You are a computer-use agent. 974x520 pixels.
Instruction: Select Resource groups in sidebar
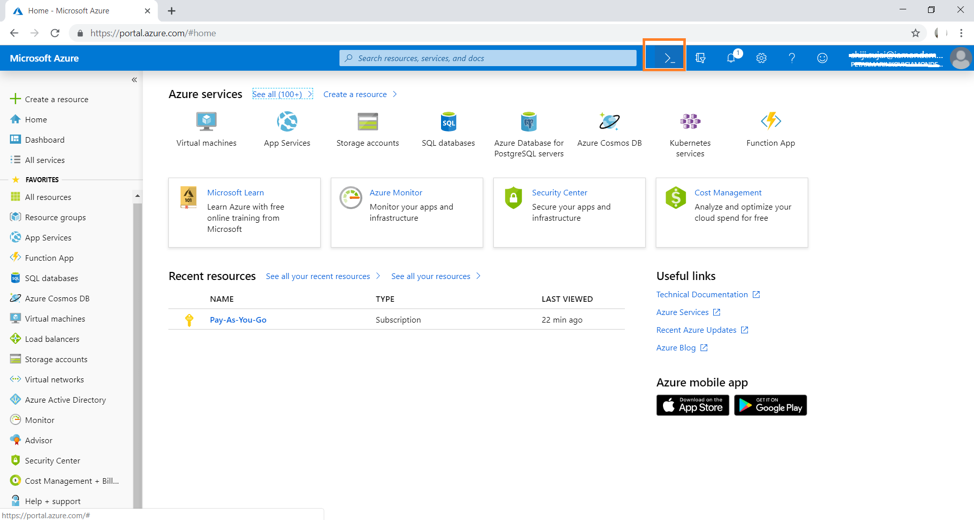pos(55,217)
